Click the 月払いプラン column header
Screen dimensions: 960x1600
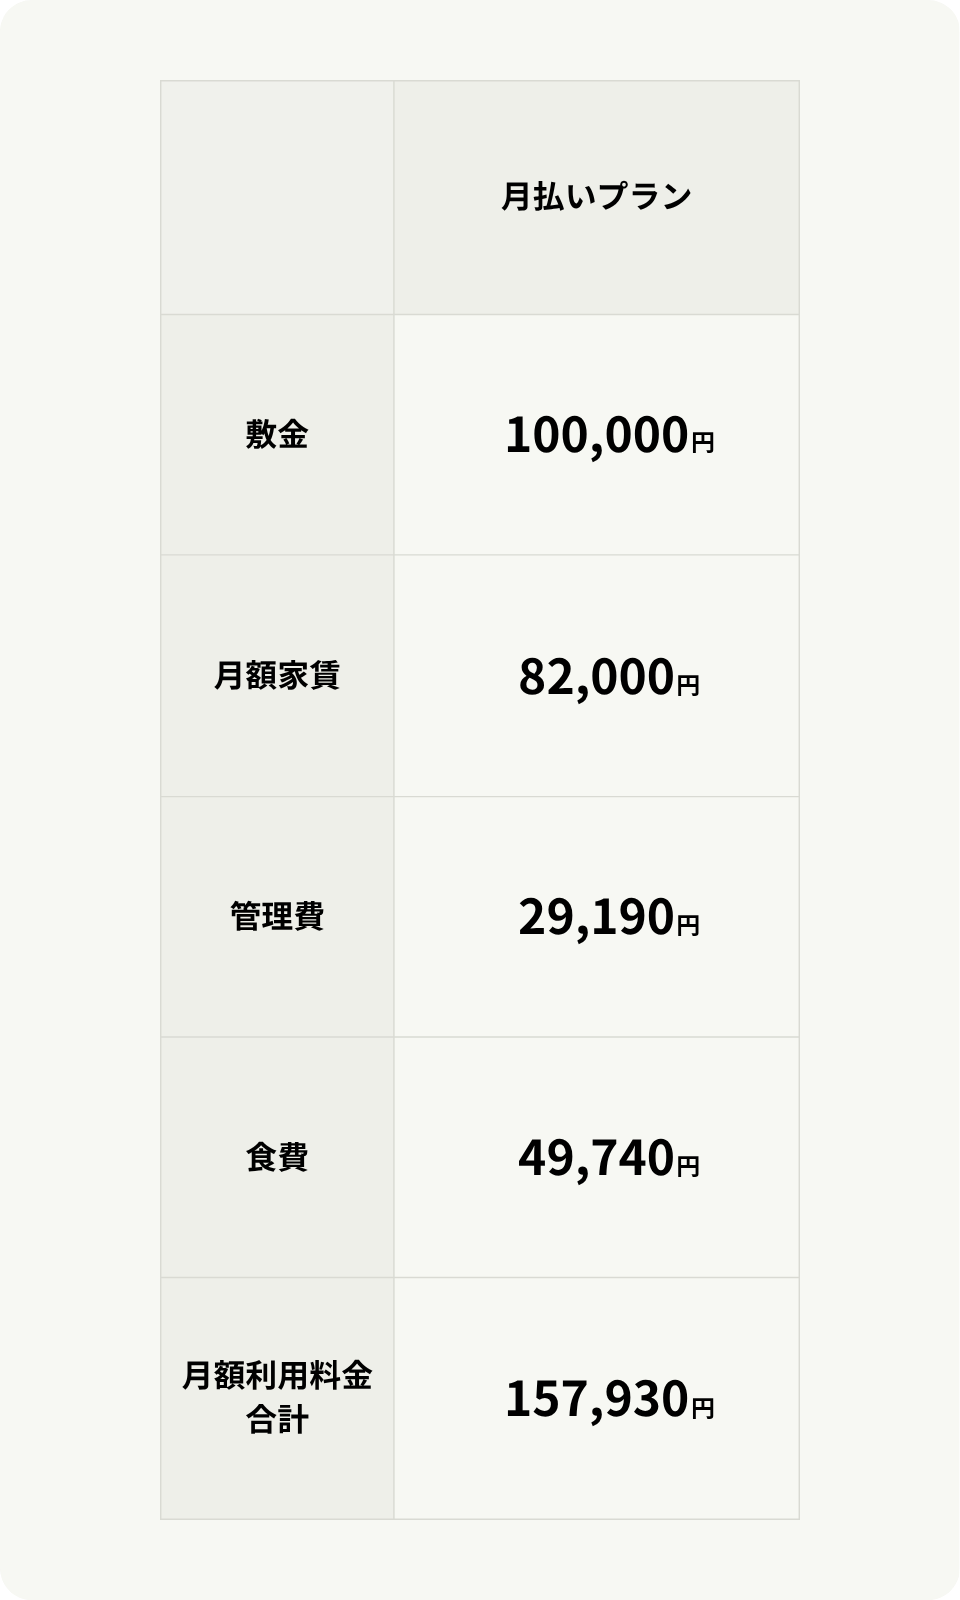point(596,197)
